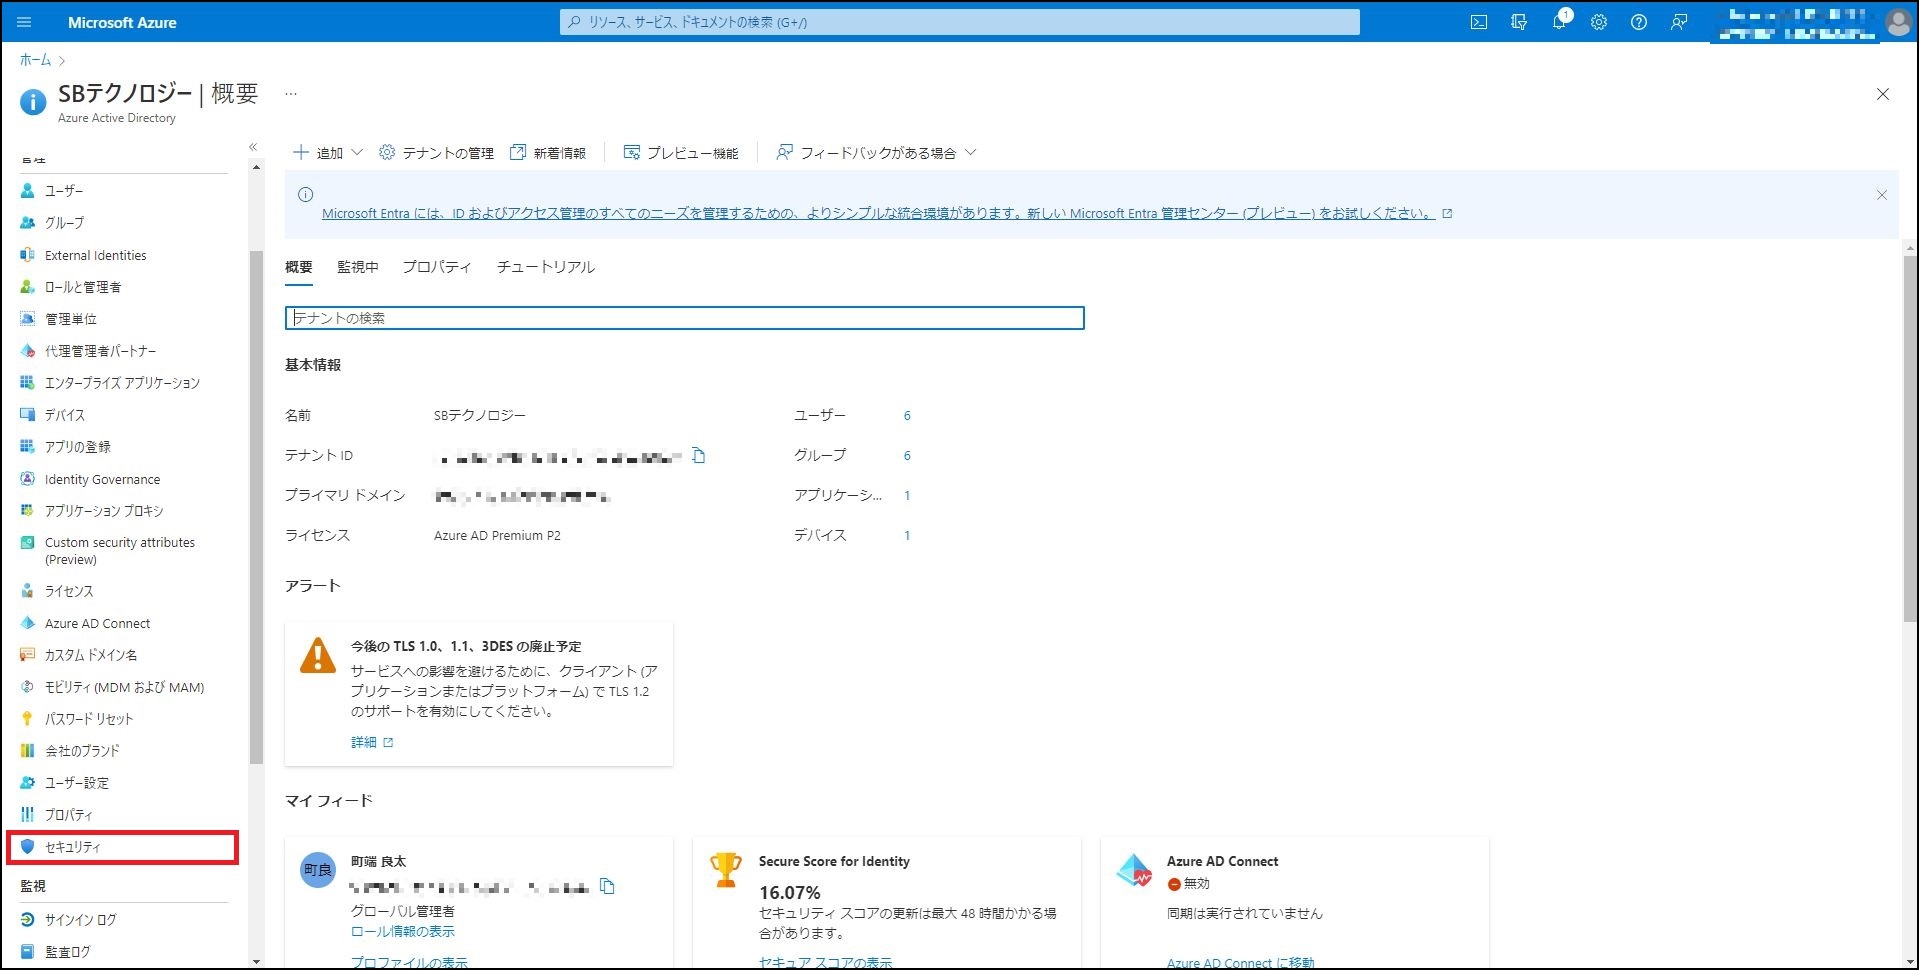Screen dimensions: 1919x970
Task: Open モビリティ (MDM および MAM)
Action: [x=123, y=687]
